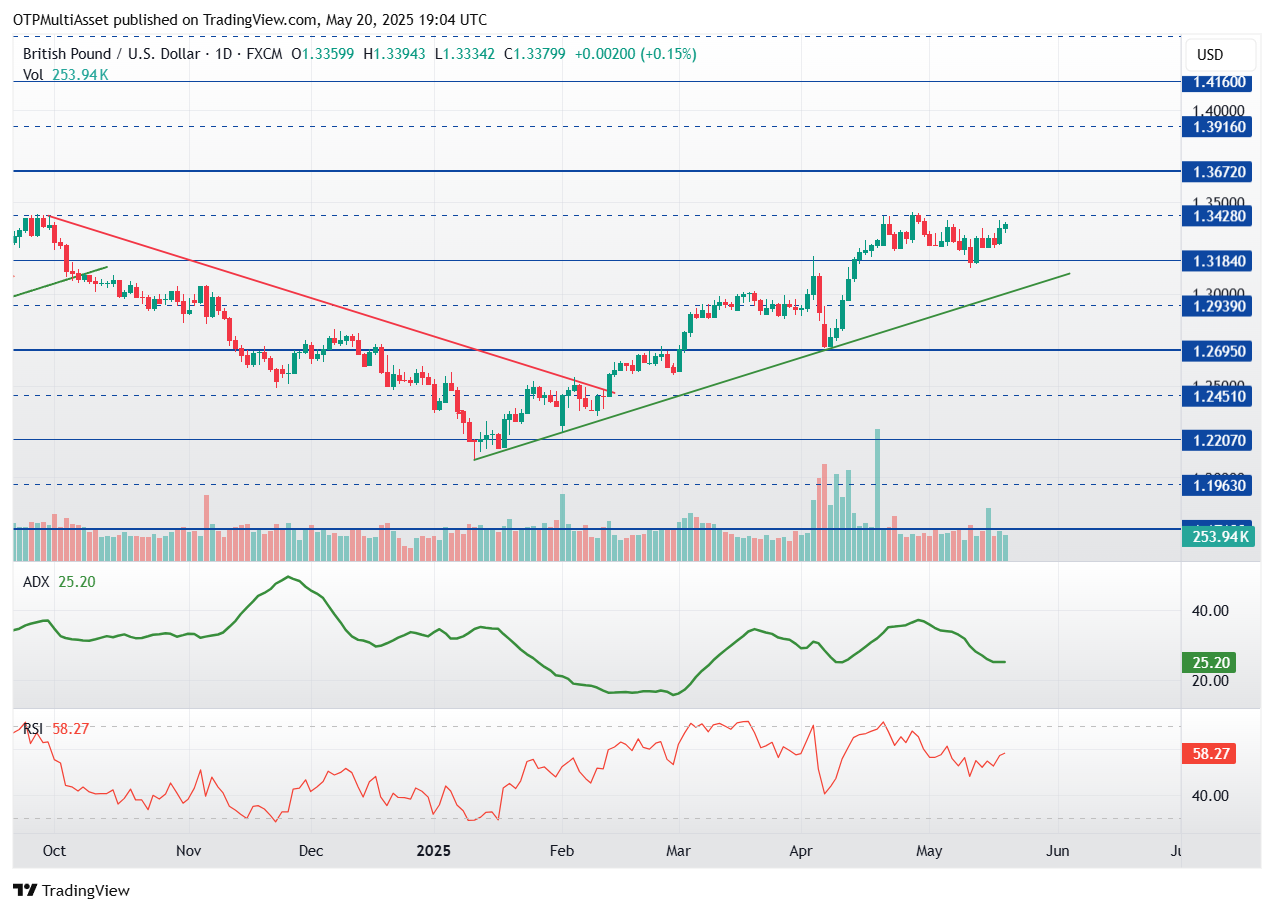Click the +0.00200 (+0.15%) change value
Image resolution: width=1274 pixels, height=912 pixels.
pyautogui.click(x=635, y=54)
